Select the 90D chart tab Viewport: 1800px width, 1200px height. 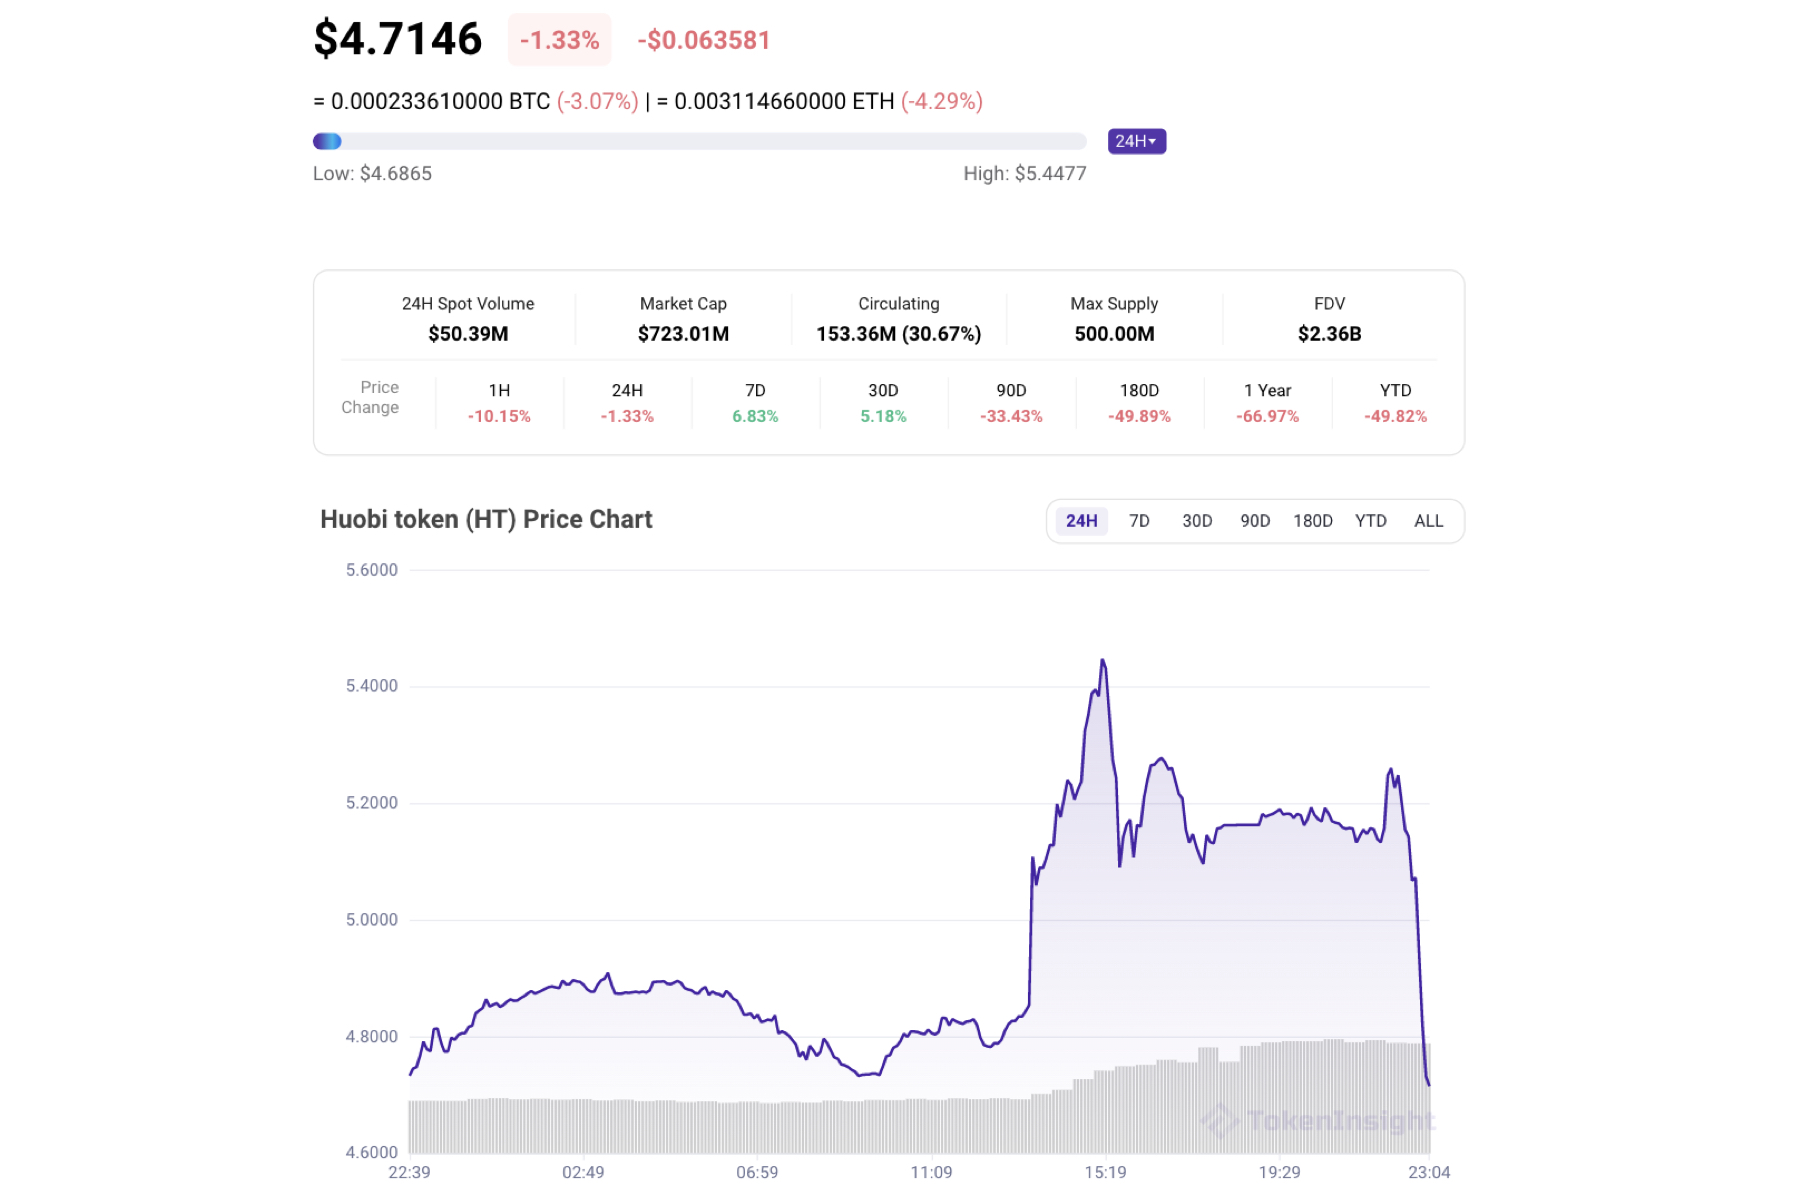(x=1255, y=520)
